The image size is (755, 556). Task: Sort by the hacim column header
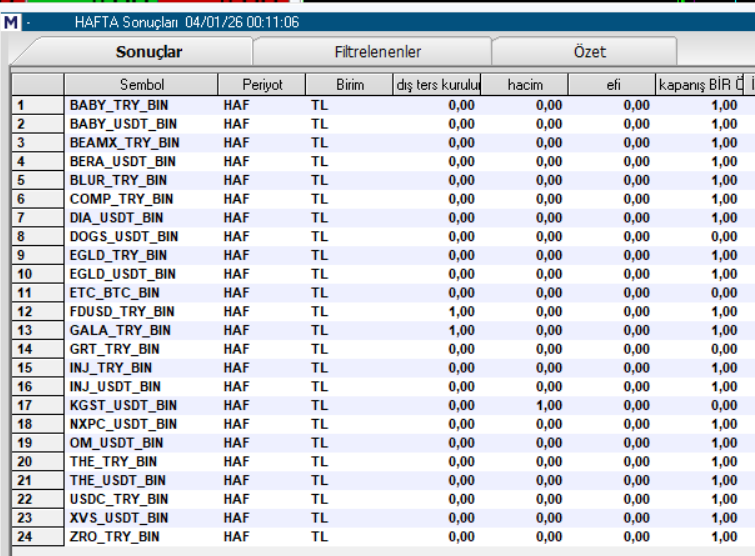[525, 85]
